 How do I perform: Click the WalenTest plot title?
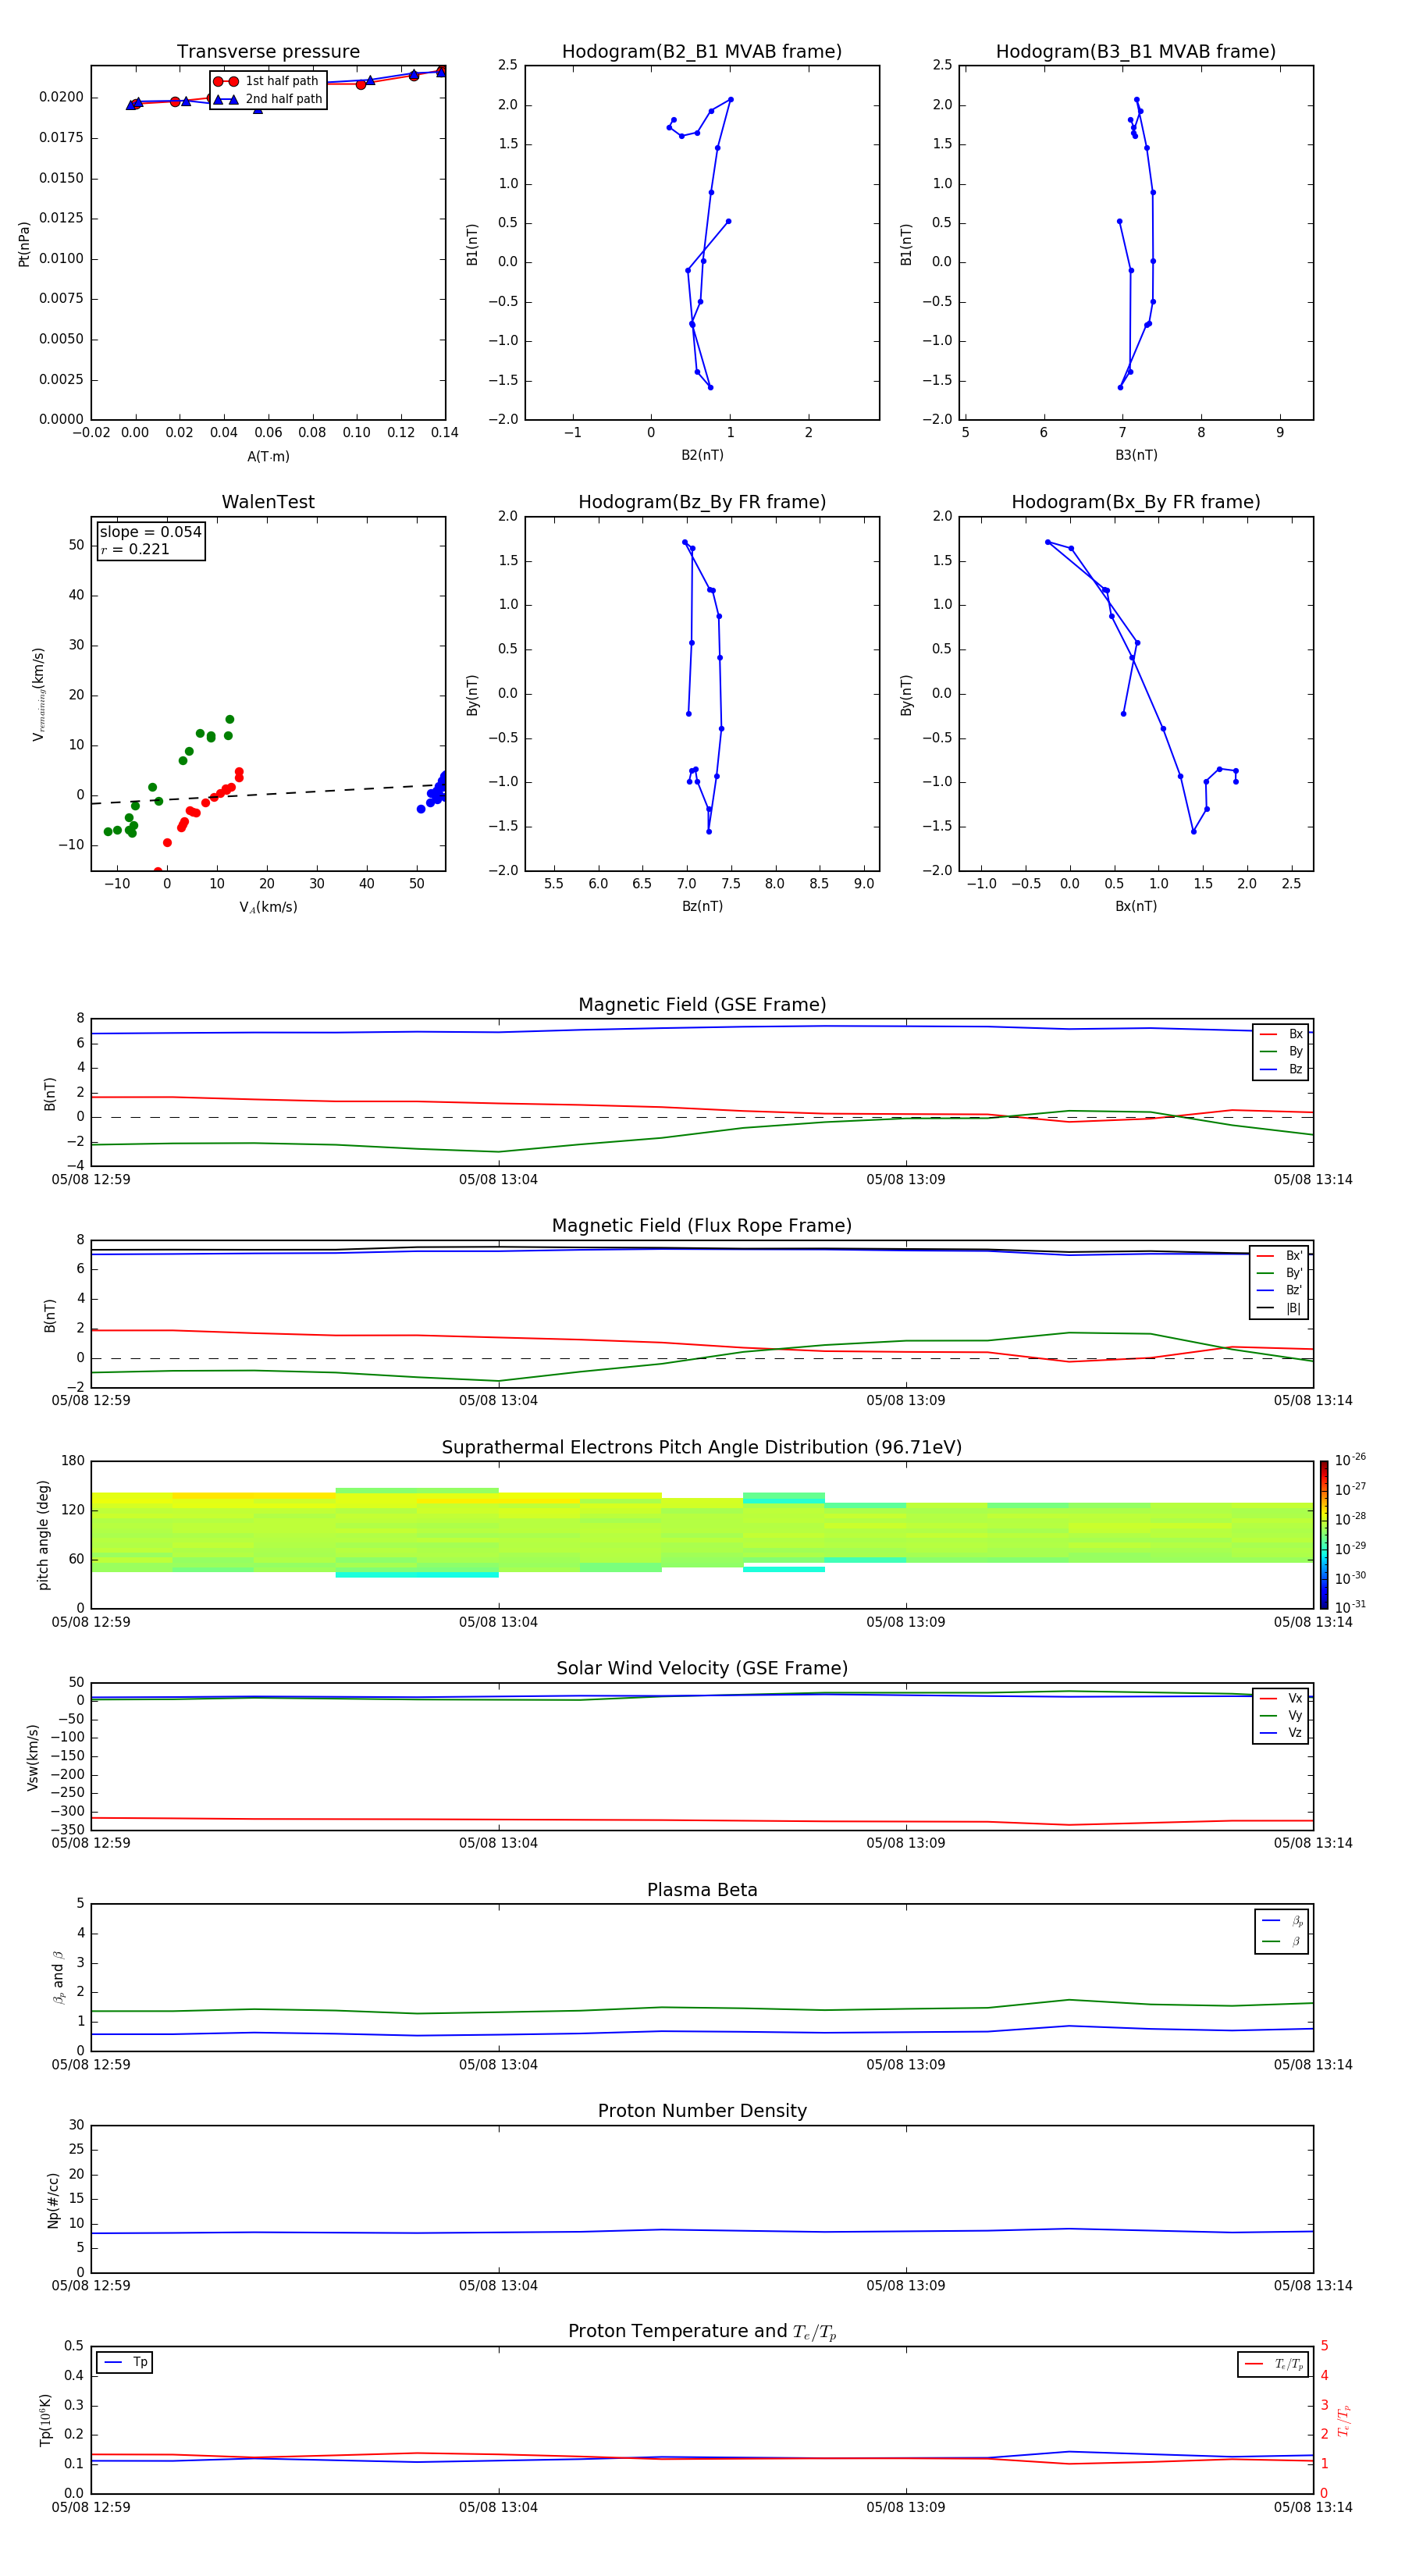coord(268,502)
